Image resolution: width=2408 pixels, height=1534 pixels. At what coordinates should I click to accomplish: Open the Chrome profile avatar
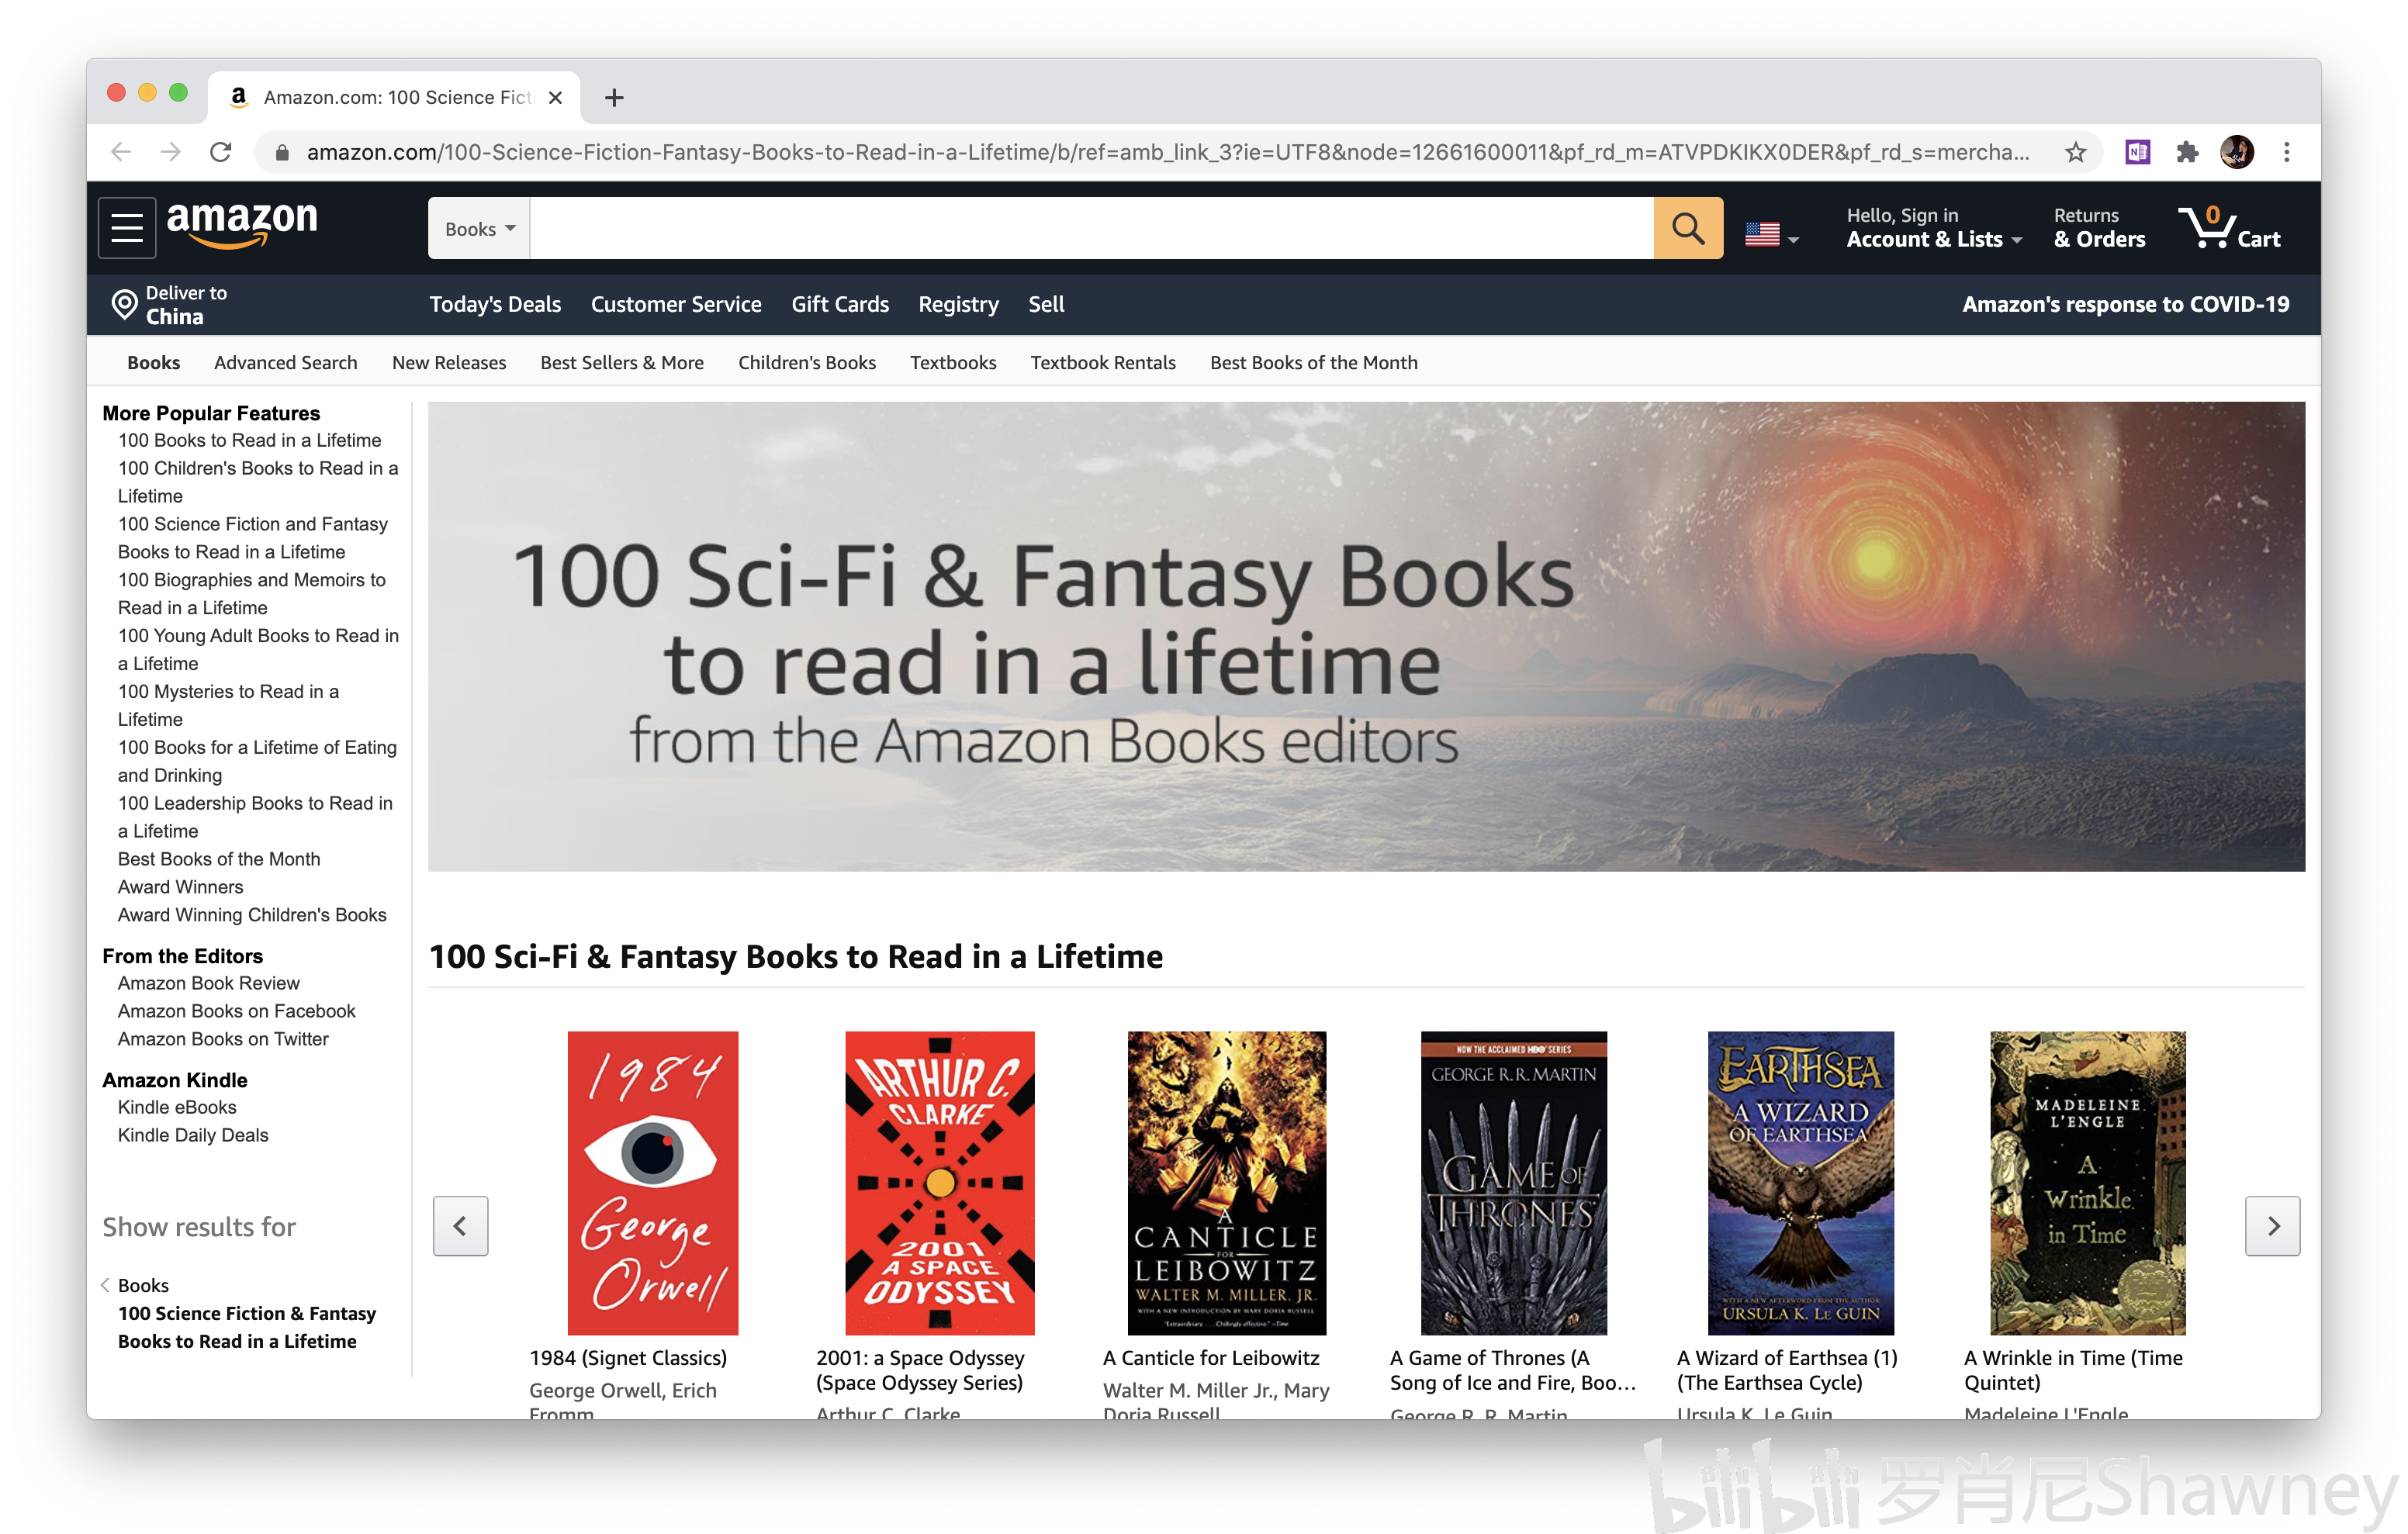pyautogui.click(x=2237, y=152)
